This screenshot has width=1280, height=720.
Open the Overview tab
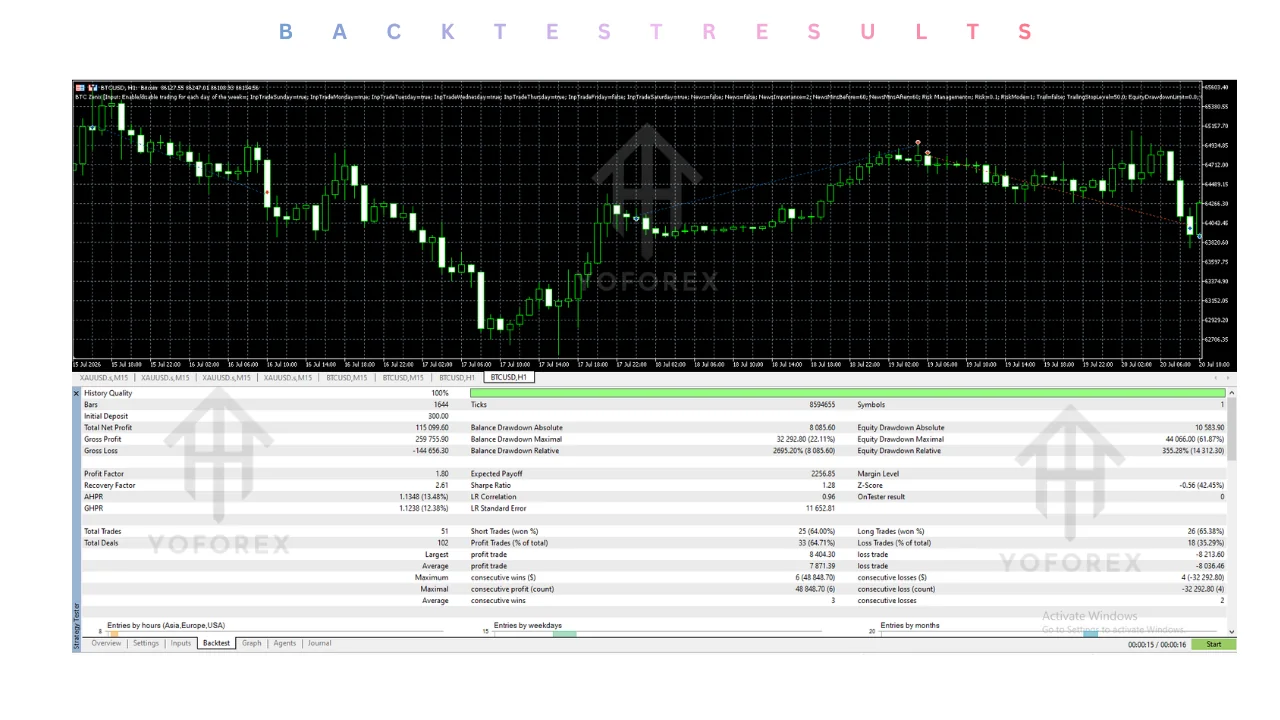(107, 644)
